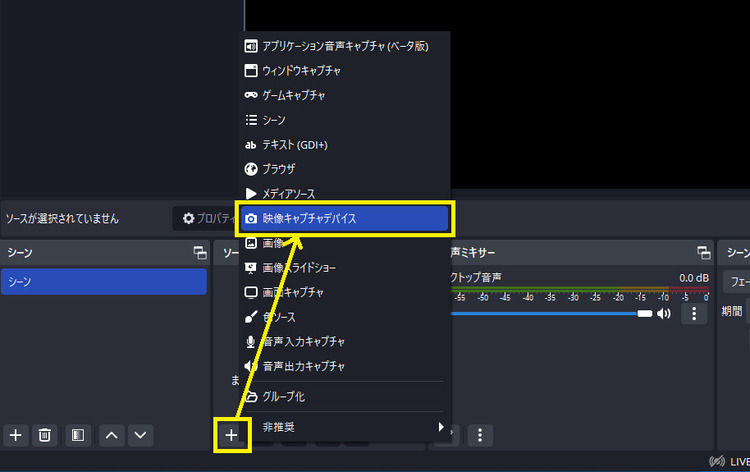Image resolution: width=750 pixels, height=472 pixels.
Task: Select 音声出力キャプチャ from the menu
Action: click(x=344, y=366)
